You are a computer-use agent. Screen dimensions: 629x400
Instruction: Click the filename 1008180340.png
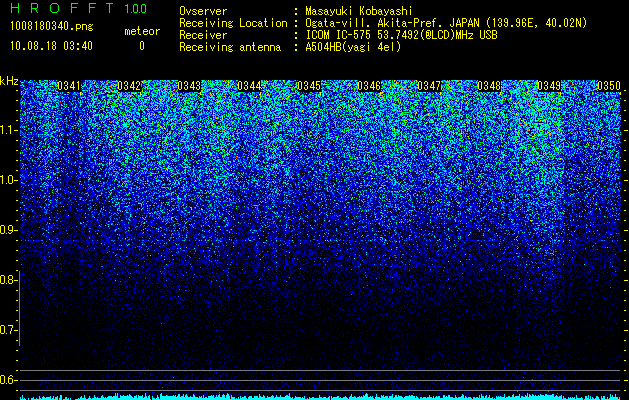pyautogui.click(x=51, y=27)
